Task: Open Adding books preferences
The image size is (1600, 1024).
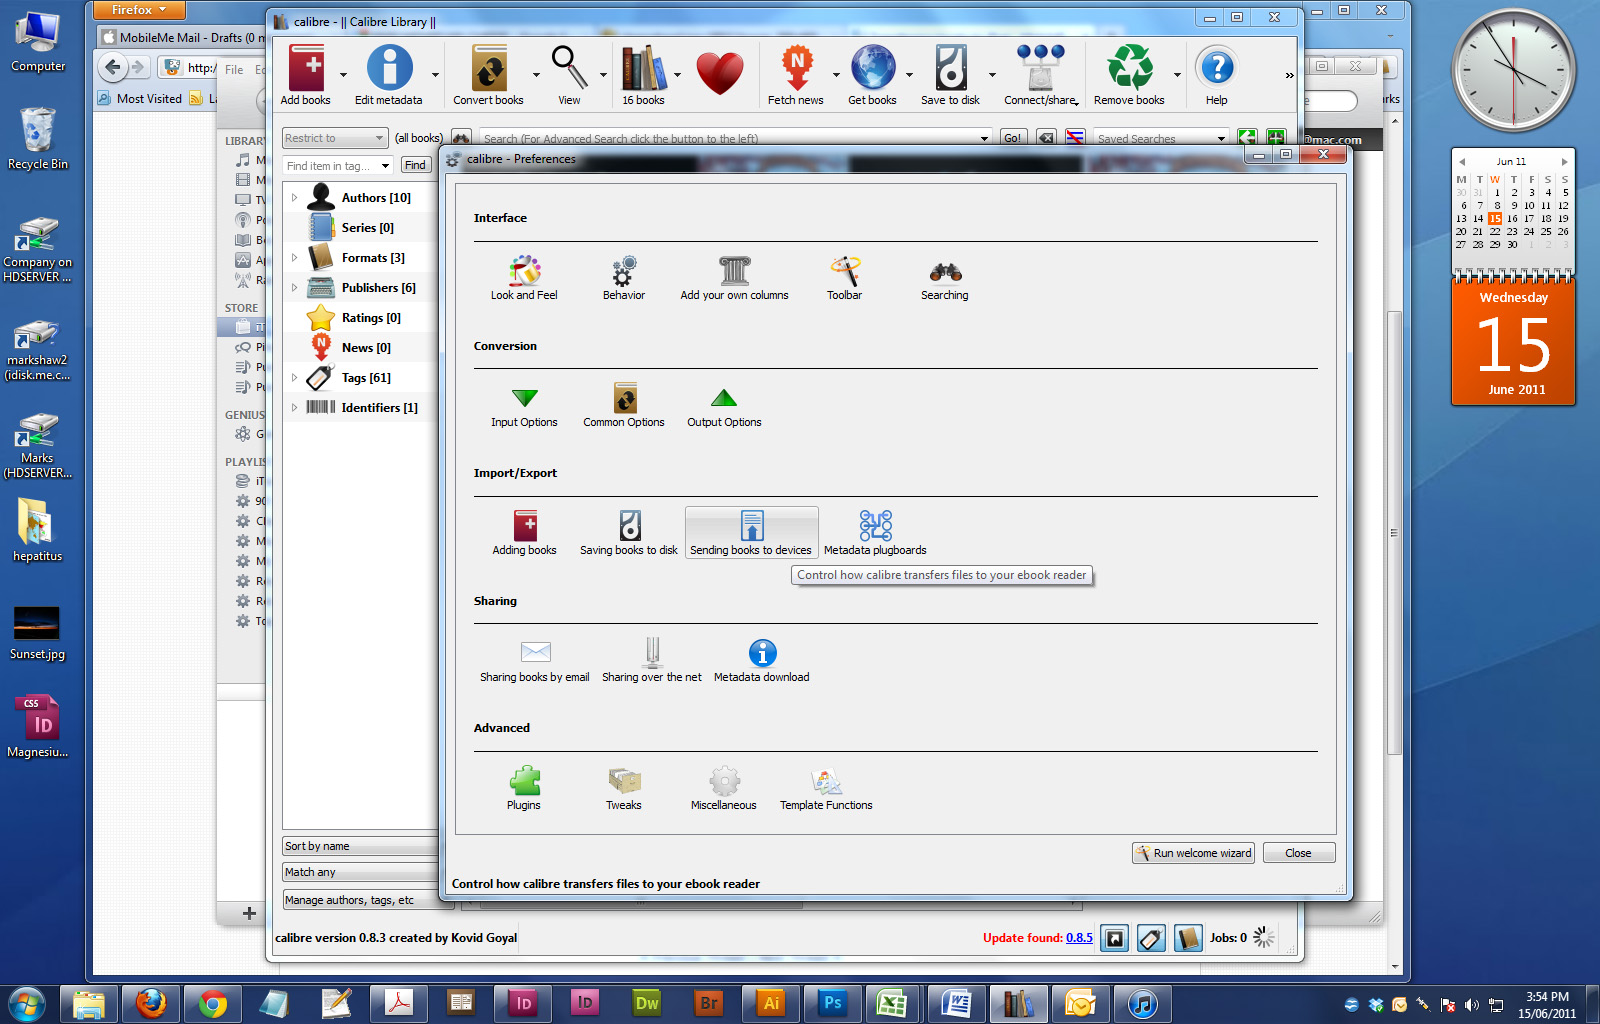Action: tap(524, 532)
